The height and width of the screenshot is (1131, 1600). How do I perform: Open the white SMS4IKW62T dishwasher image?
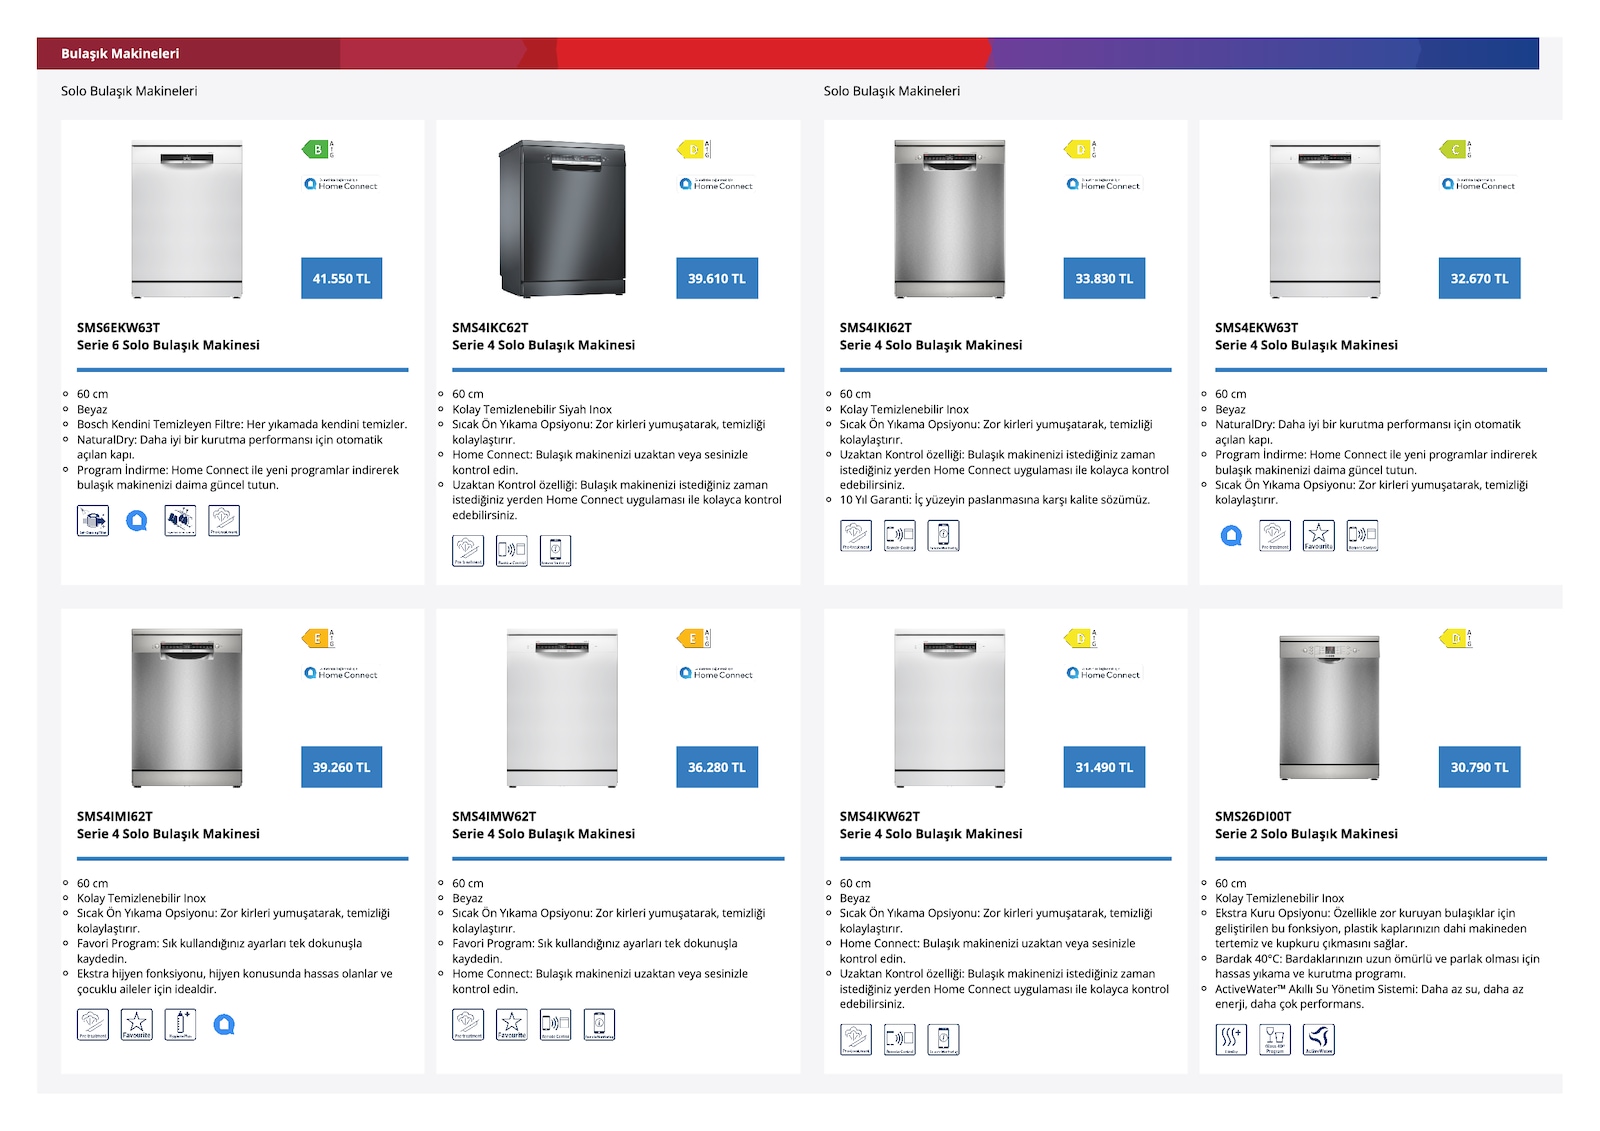tap(950, 708)
